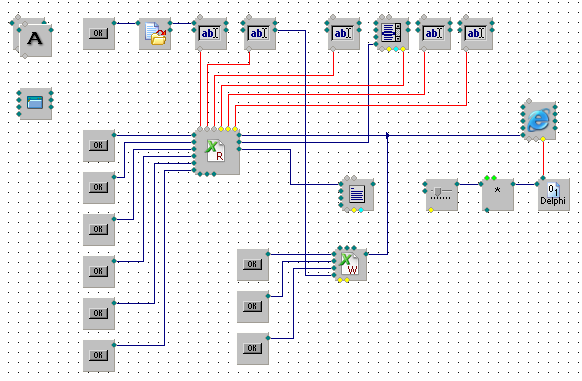The width and height of the screenshot is (582, 381).
Task: Select the main form window component
Action: [35, 104]
